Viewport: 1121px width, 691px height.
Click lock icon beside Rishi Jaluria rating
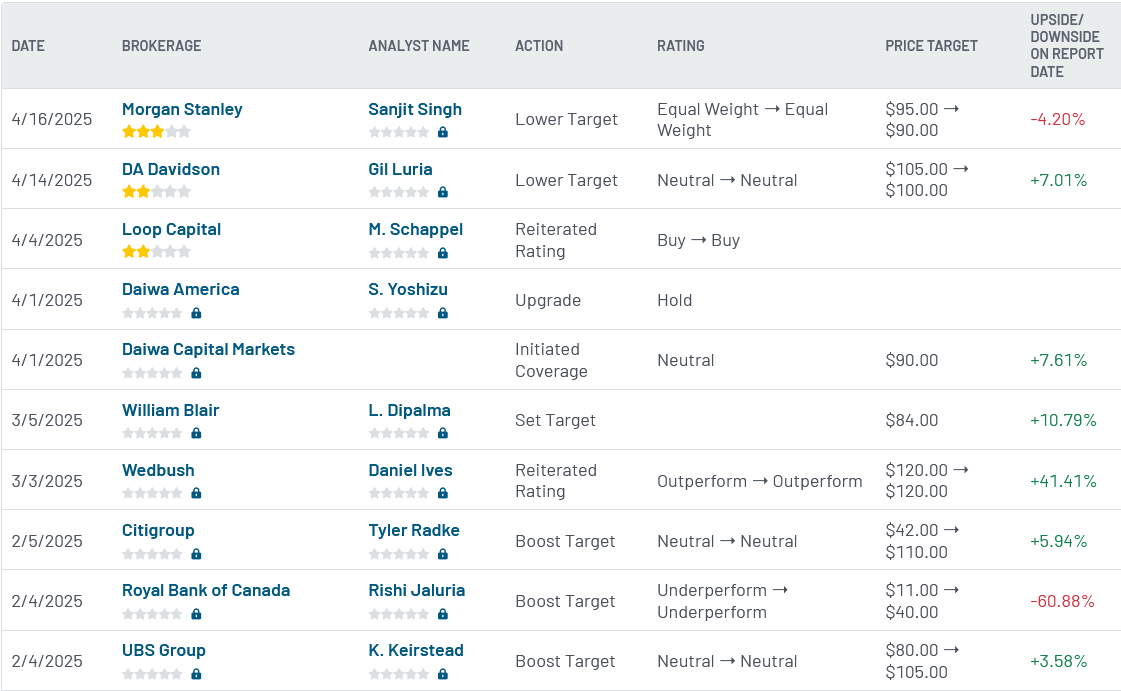tap(443, 613)
